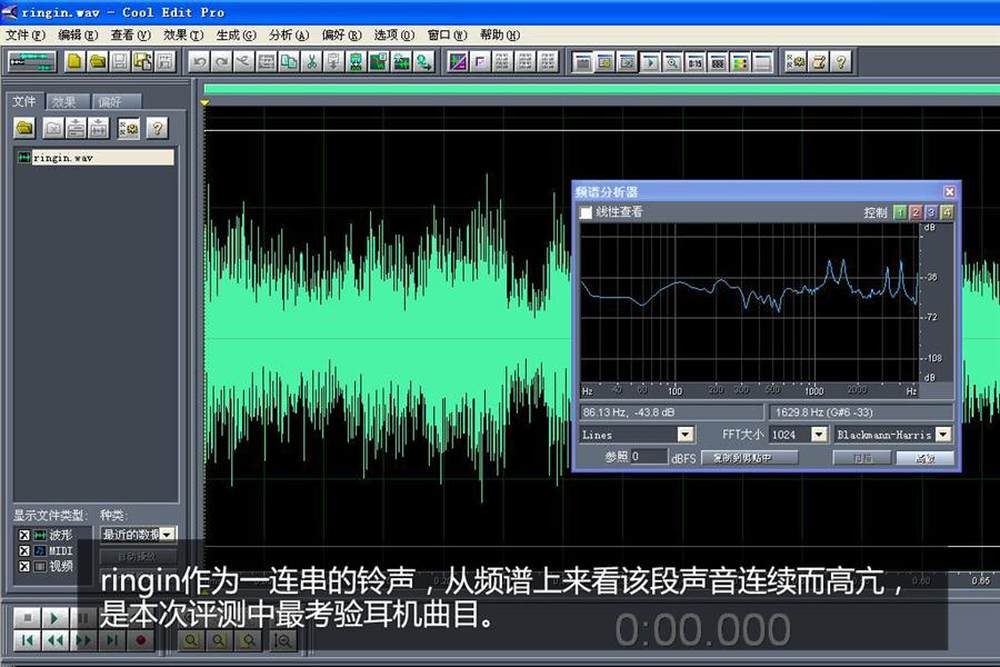The height and width of the screenshot is (667, 1000).
Task: Click the redo arrow in the toolbar
Action: 222,62
